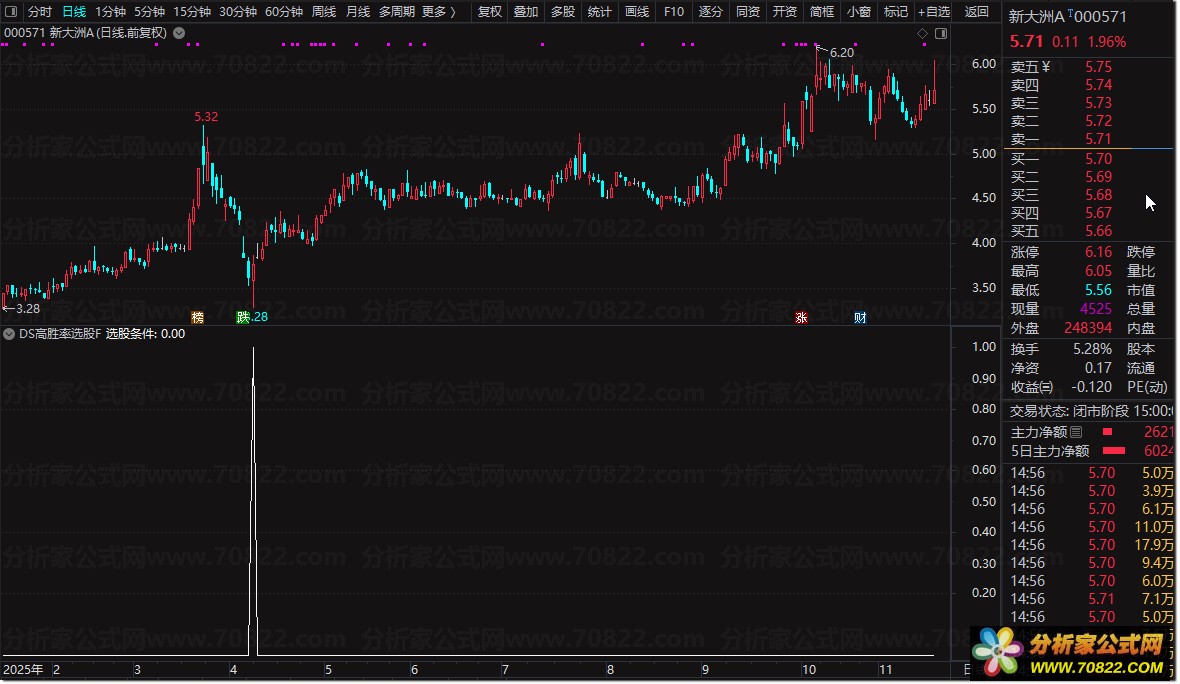Click the 分析家公式网 site logo
Image resolution: width=1180 pixels, height=684 pixels.
pyautogui.click(x=1072, y=652)
